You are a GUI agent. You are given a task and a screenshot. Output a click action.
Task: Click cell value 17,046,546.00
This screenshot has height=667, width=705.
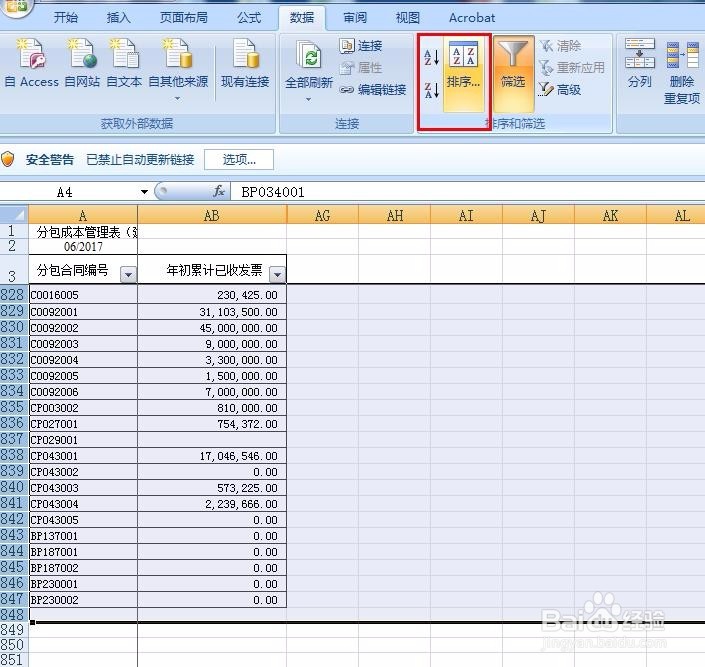click(x=212, y=456)
